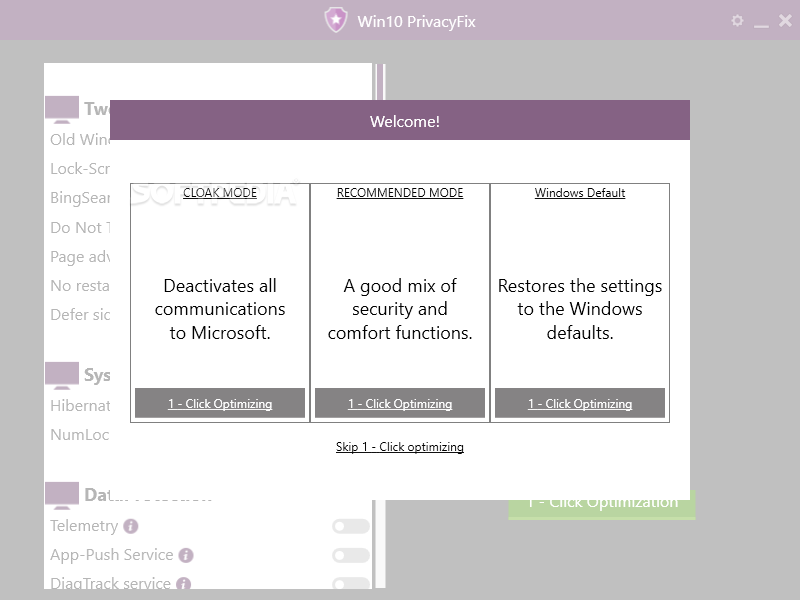This screenshot has height=600, width=800.
Task: Toggle the DiagTrack service switch
Action: click(351, 583)
